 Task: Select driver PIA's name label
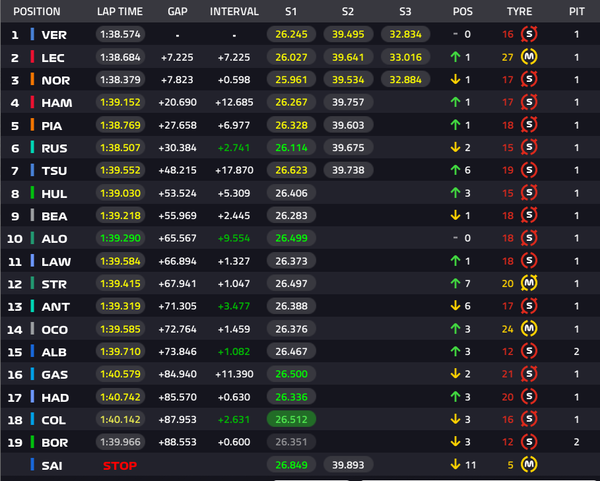[x=53, y=125]
